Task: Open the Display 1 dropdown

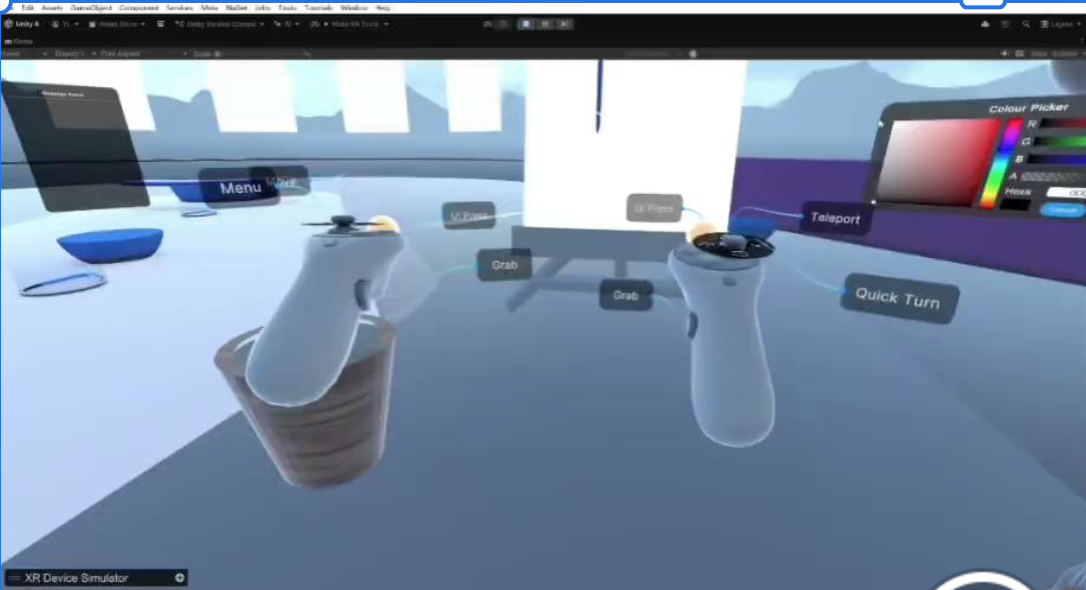Action: pos(73,53)
